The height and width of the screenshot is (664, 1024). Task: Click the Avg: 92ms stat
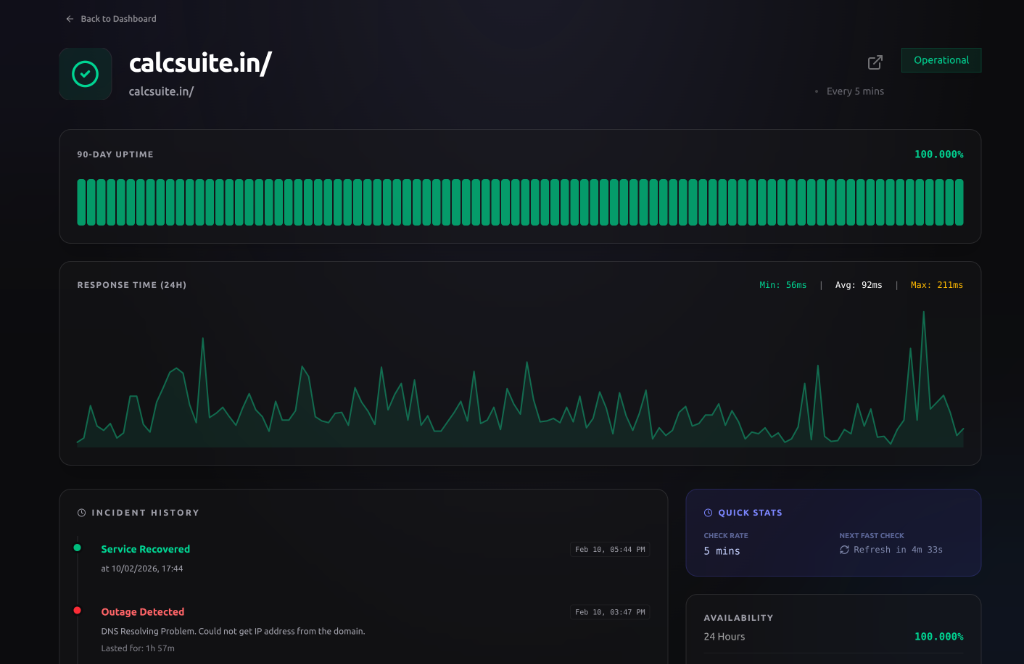coord(859,285)
